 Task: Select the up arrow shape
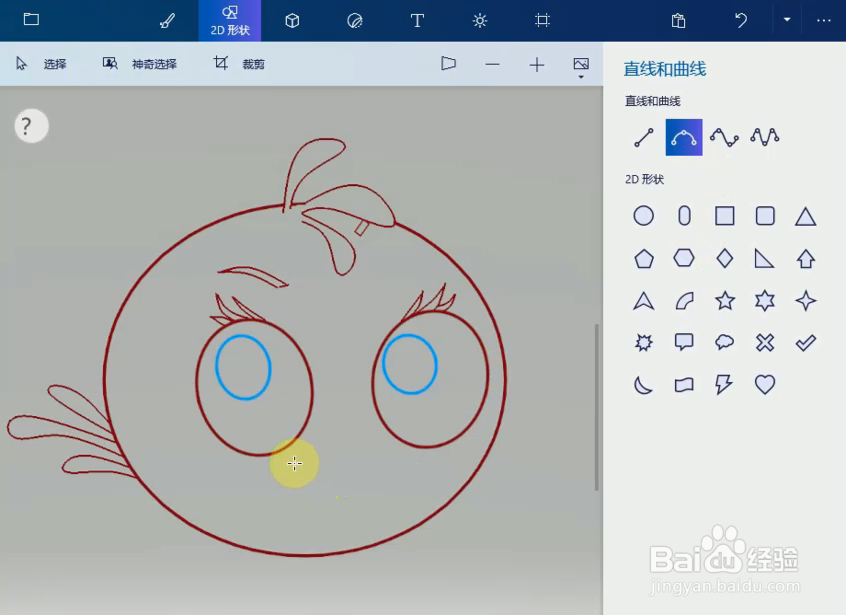pyautogui.click(x=806, y=258)
